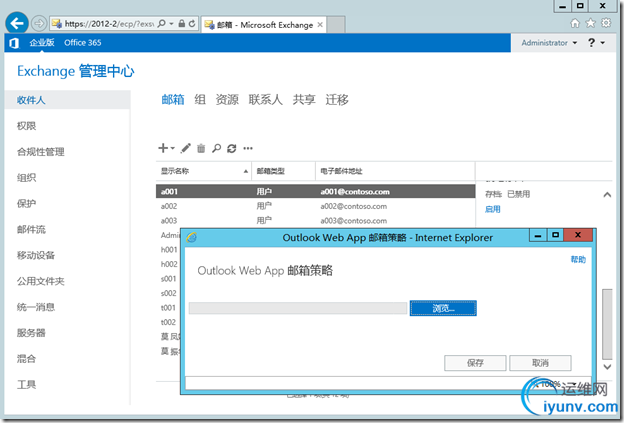Image resolution: width=624 pixels, height=423 pixels.
Task: Click the 浏览 browse button in dialog
Action: tap(443, 308)
